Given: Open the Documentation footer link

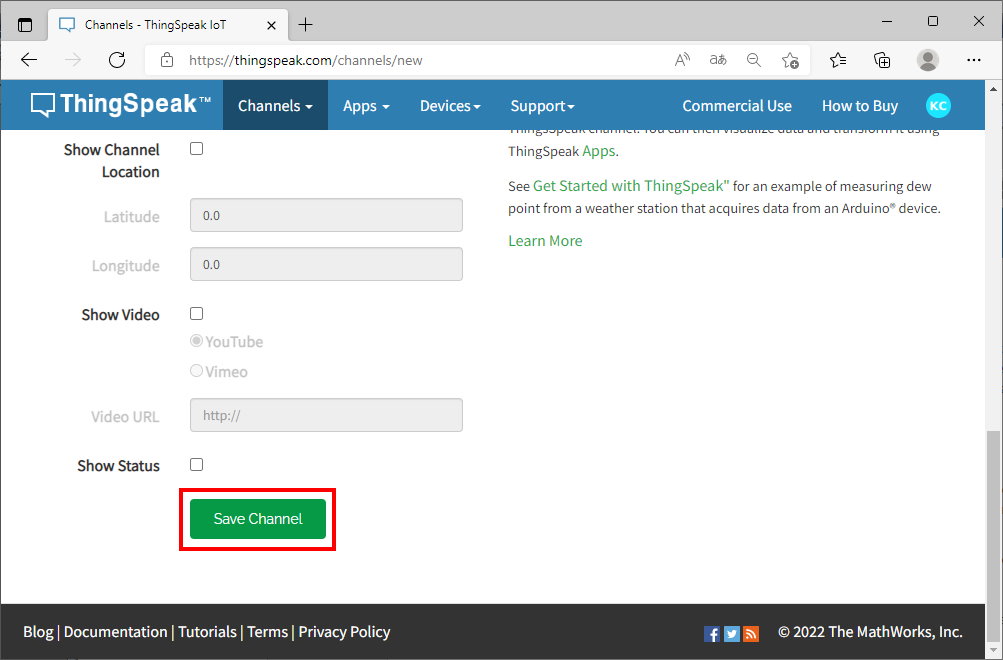Looking at the screenshot, I should click(x=115, y=632).
